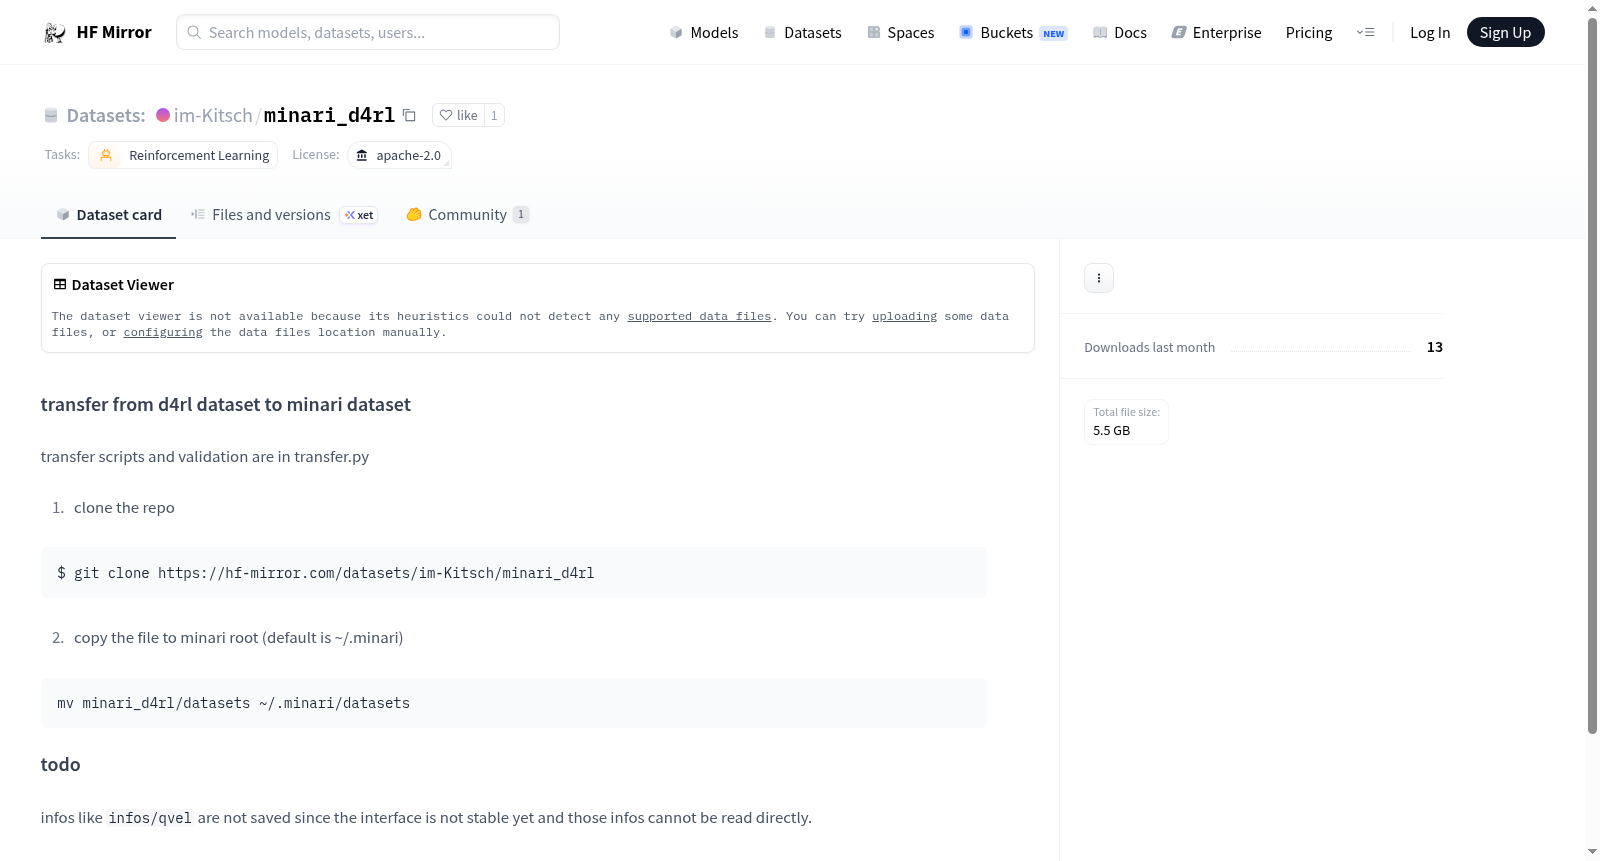
Task: Follow the 'uploading' link
Action: (x=904, y=316)
